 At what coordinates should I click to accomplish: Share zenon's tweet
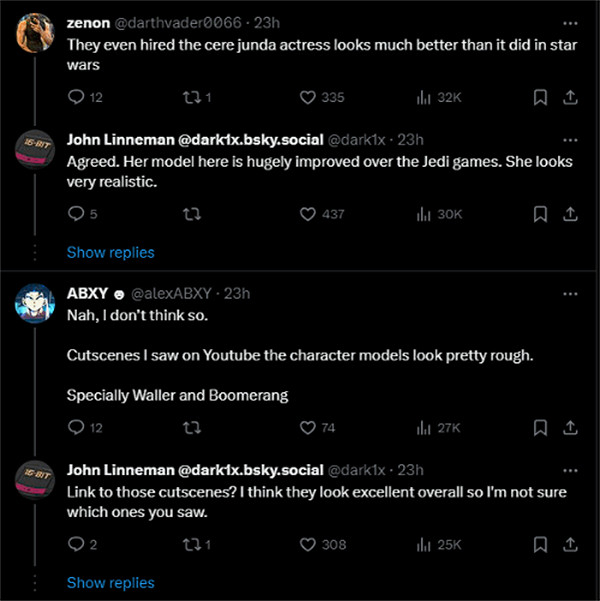pos(570,97)
